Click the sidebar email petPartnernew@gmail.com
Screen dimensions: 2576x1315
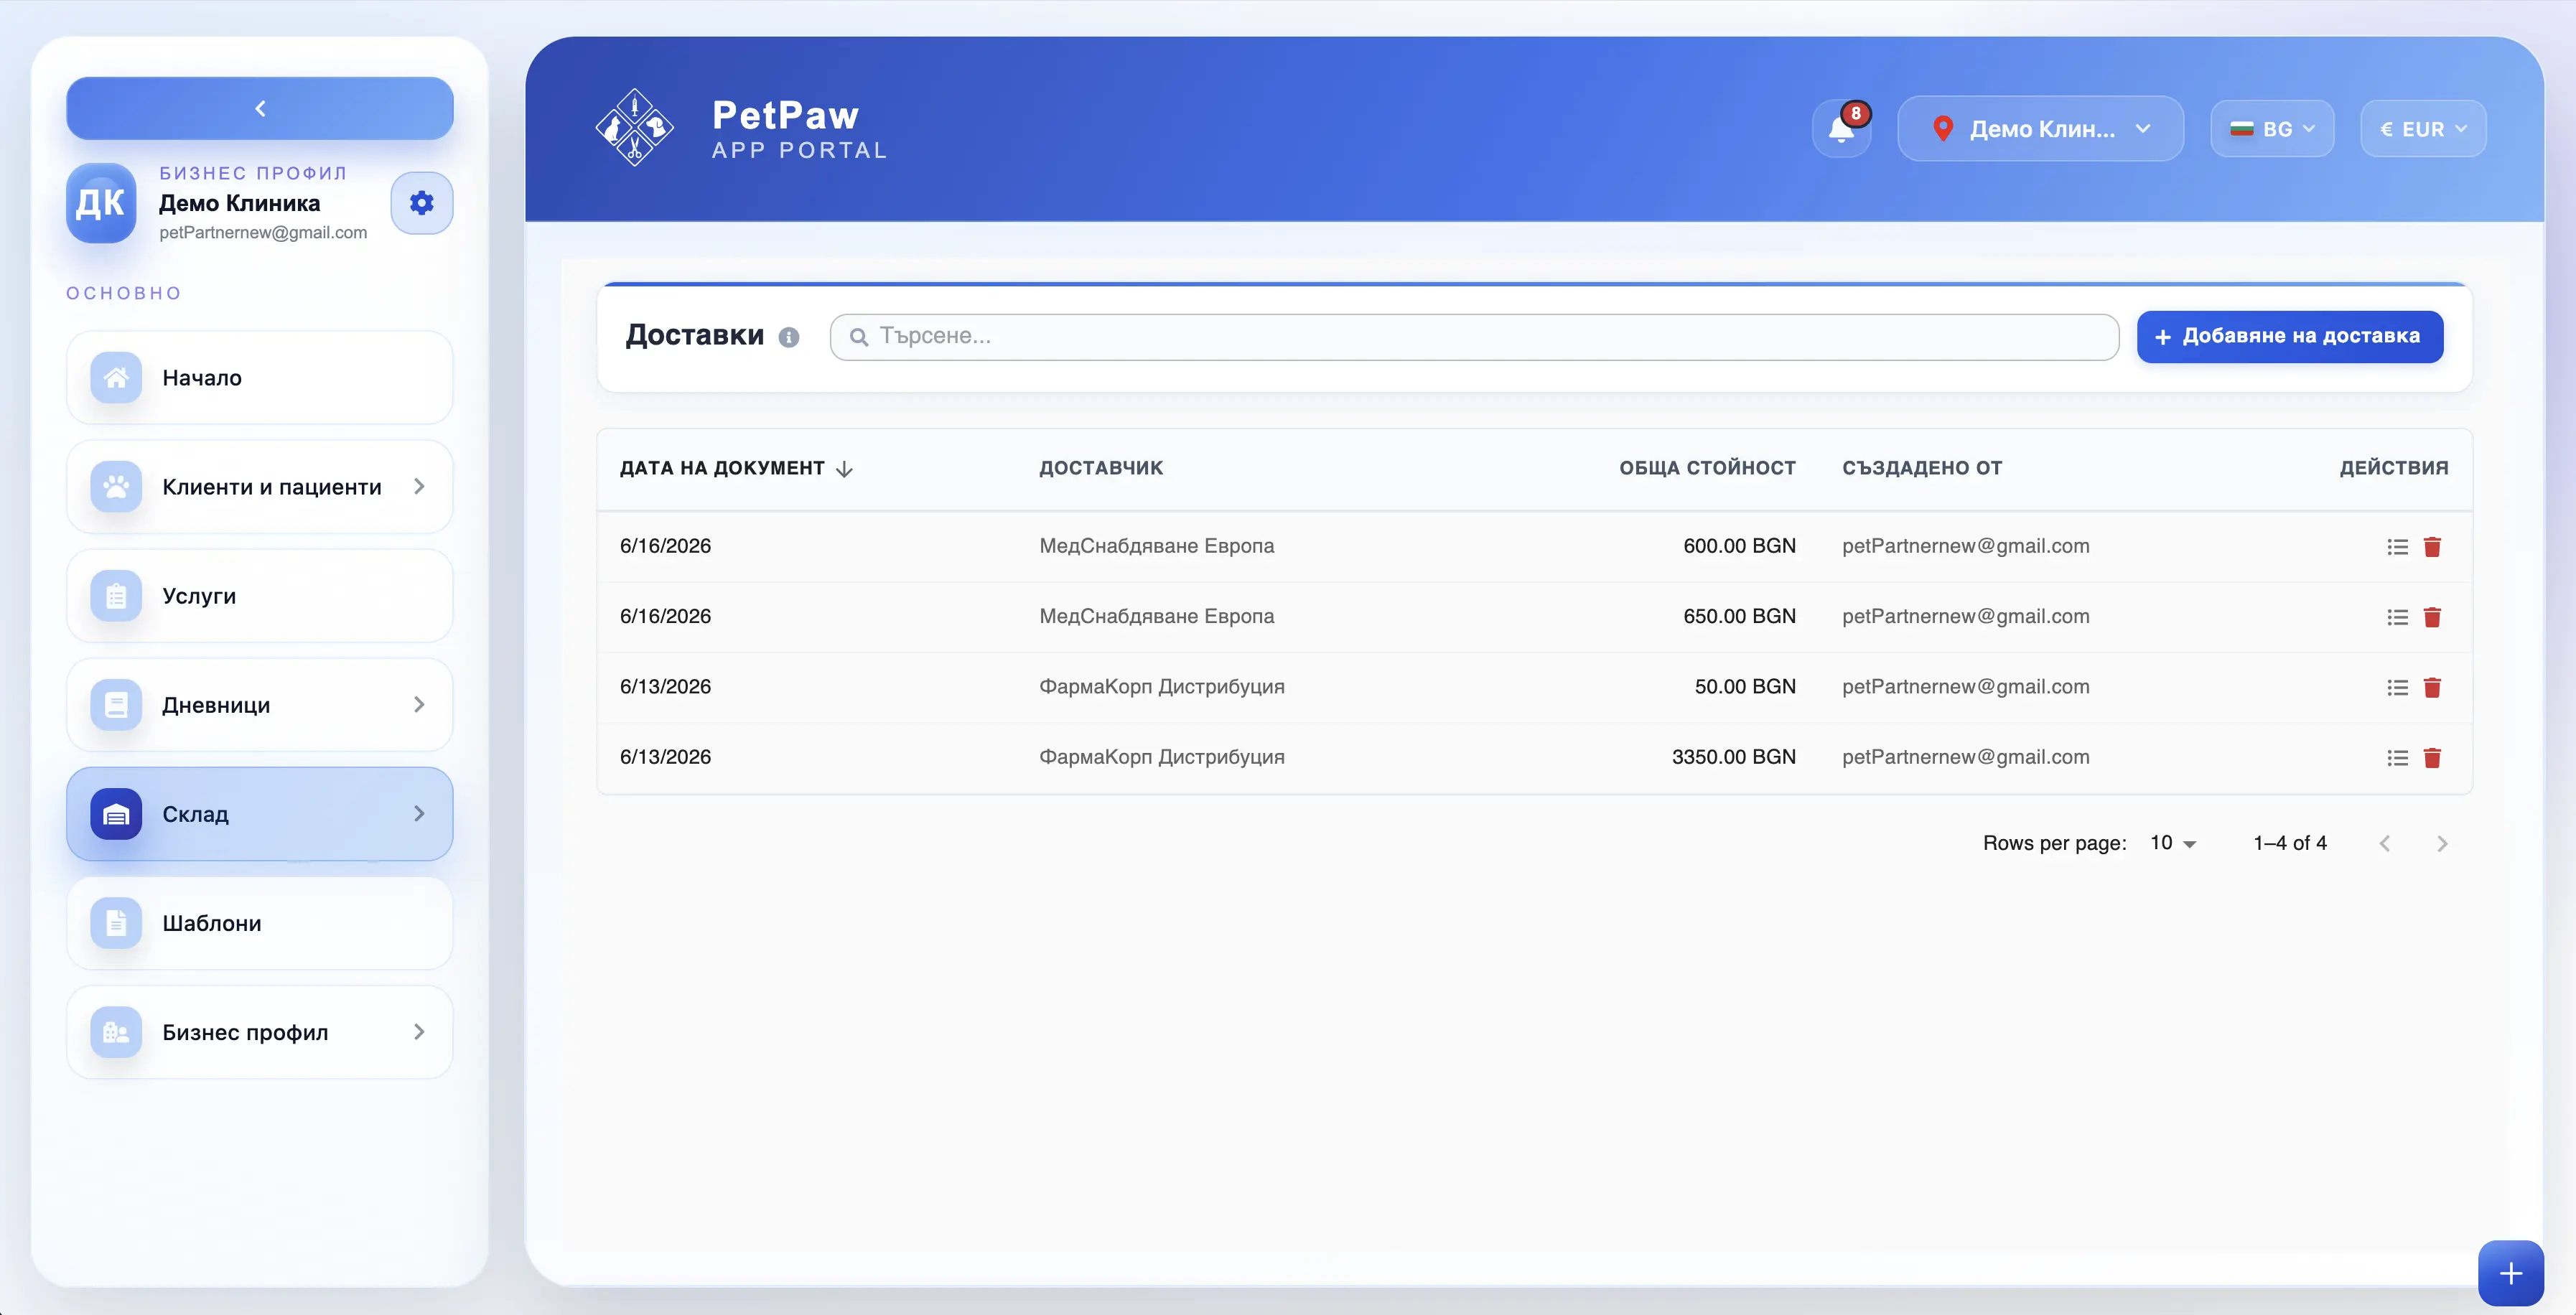263,232
